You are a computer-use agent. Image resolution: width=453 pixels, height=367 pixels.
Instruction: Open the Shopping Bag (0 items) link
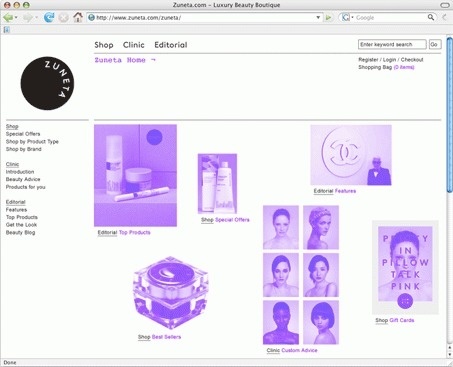pos(386,67)
